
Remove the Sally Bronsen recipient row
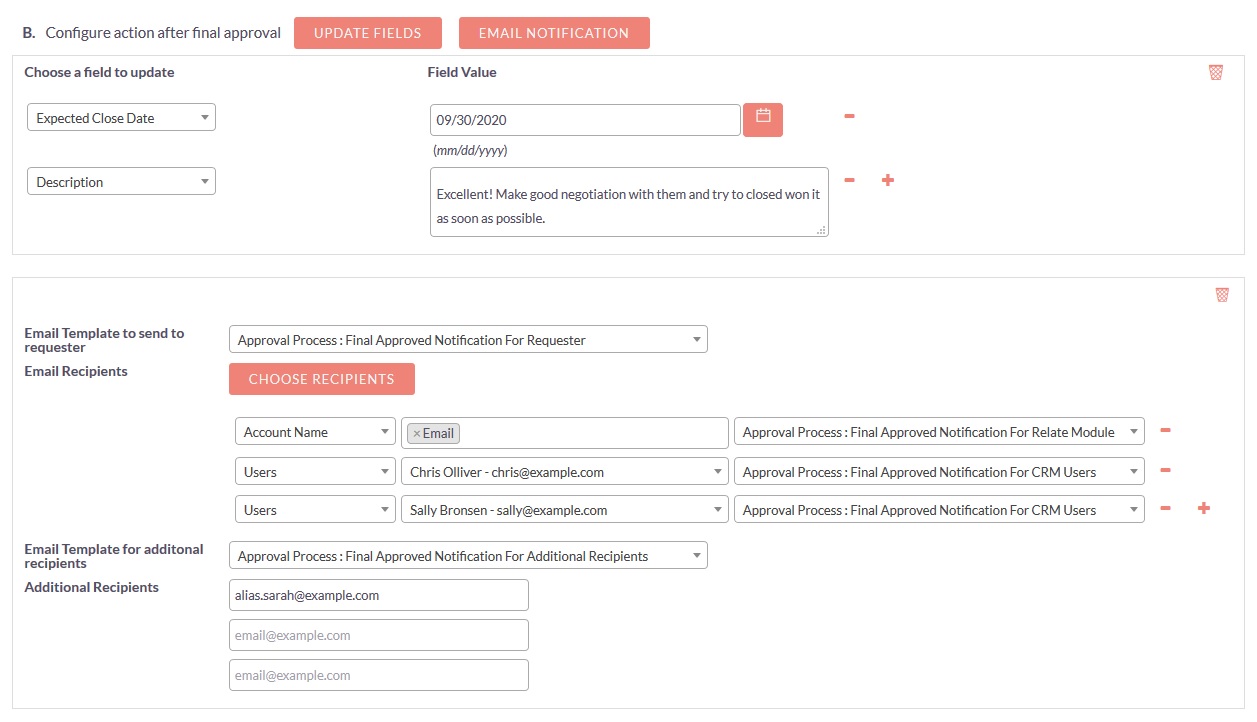coord(1165,508)
